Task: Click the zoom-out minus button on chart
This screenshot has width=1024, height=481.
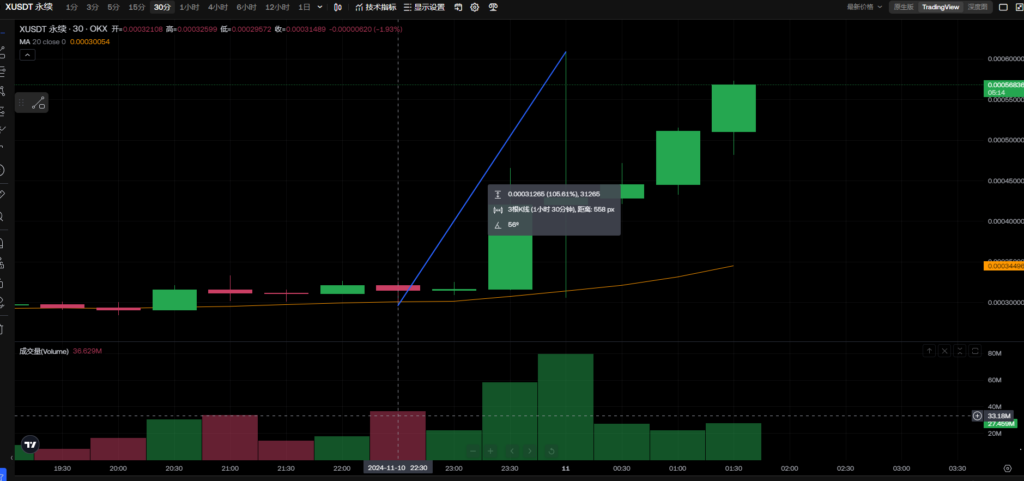Action: 473,451
